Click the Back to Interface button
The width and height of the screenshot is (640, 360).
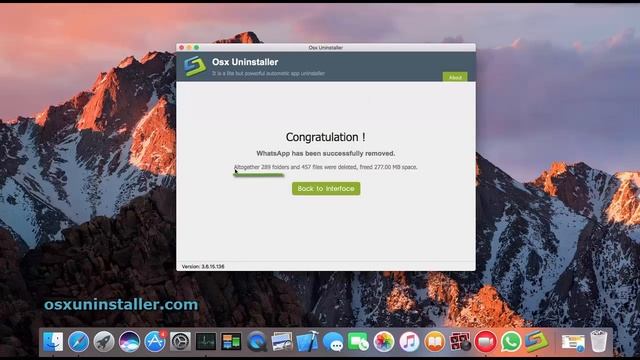pos(326,189)
